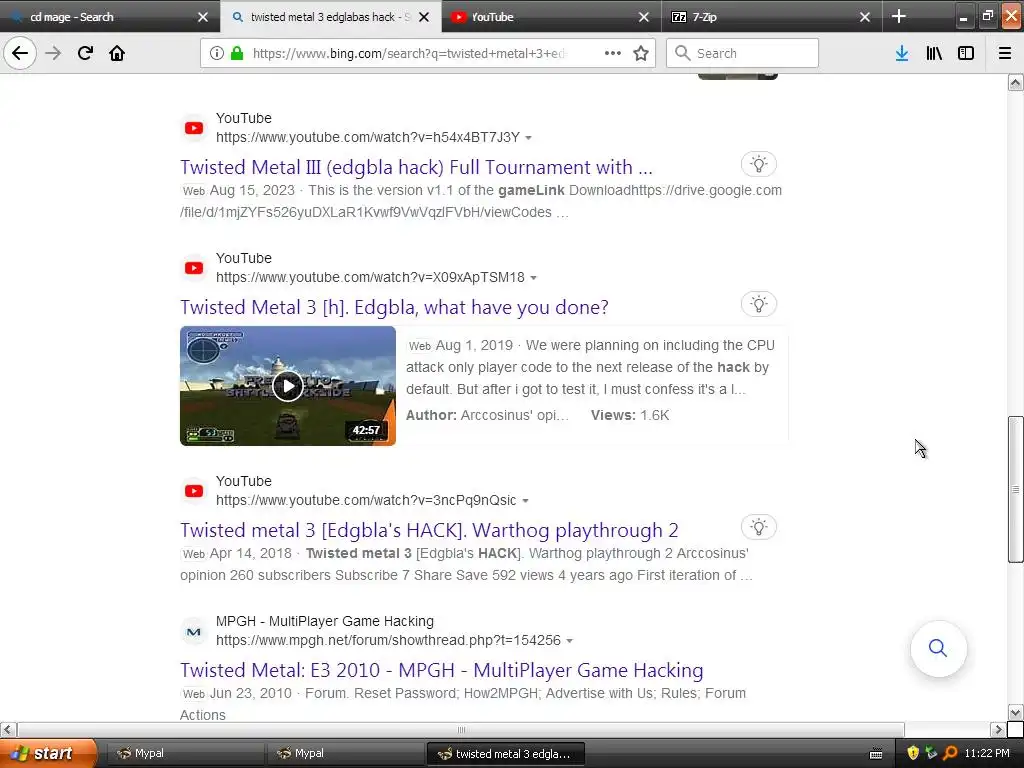Click the keyboard icon on taskbar
This screenshot has width=1024, height=768.
[876, 754]
